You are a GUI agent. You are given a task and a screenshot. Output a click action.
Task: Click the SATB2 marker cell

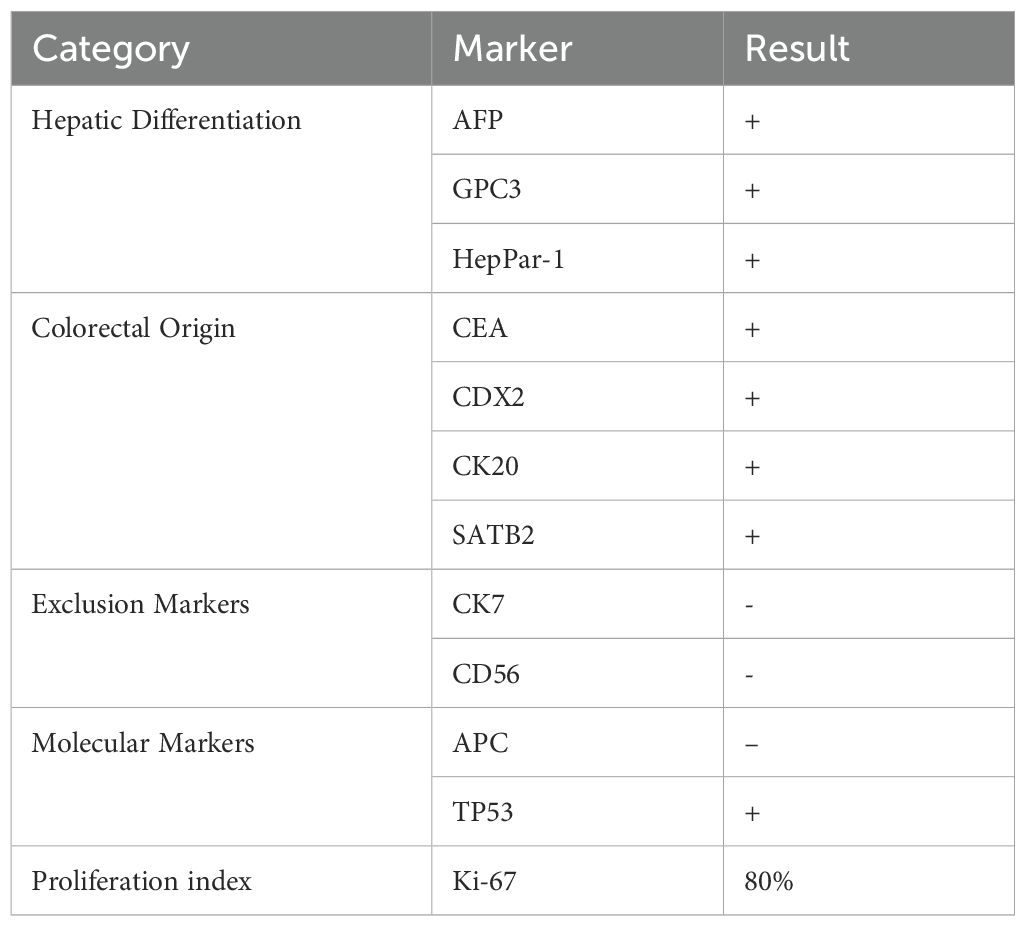494,535
